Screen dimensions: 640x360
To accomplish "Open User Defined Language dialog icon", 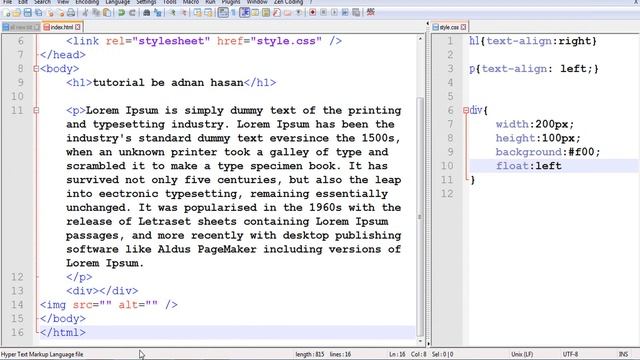I will click(x=255, y=13).
